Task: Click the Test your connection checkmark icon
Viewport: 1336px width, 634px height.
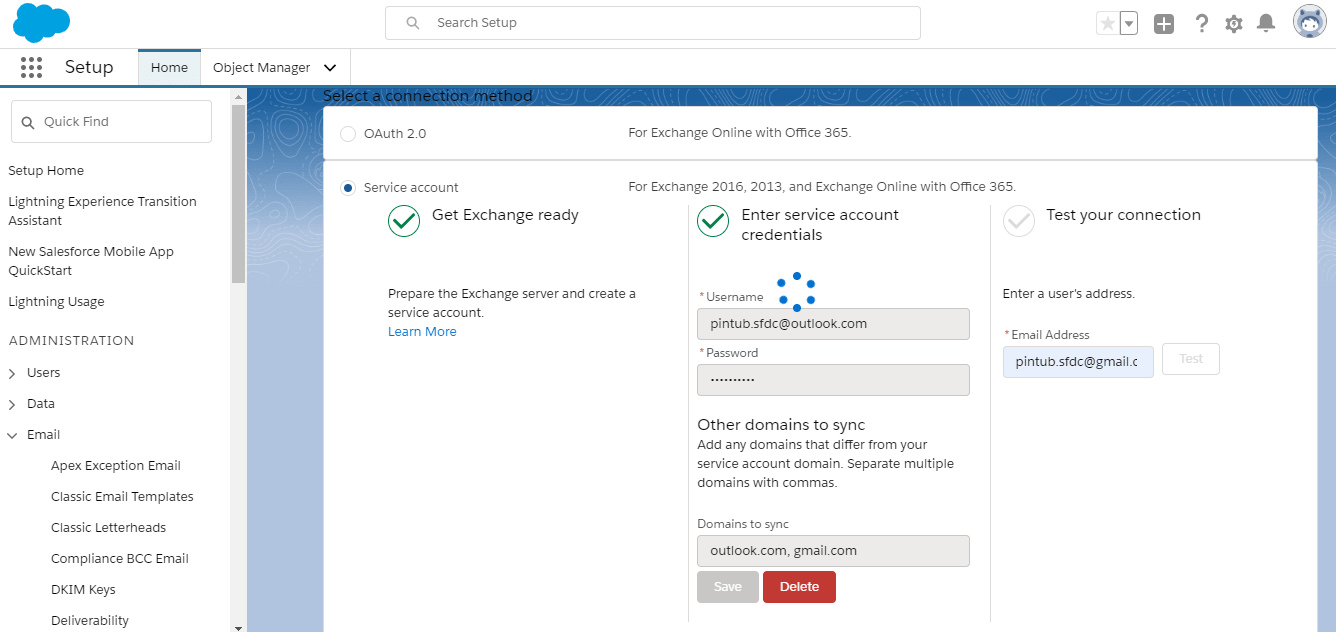Action: (x=1019, y=221)
